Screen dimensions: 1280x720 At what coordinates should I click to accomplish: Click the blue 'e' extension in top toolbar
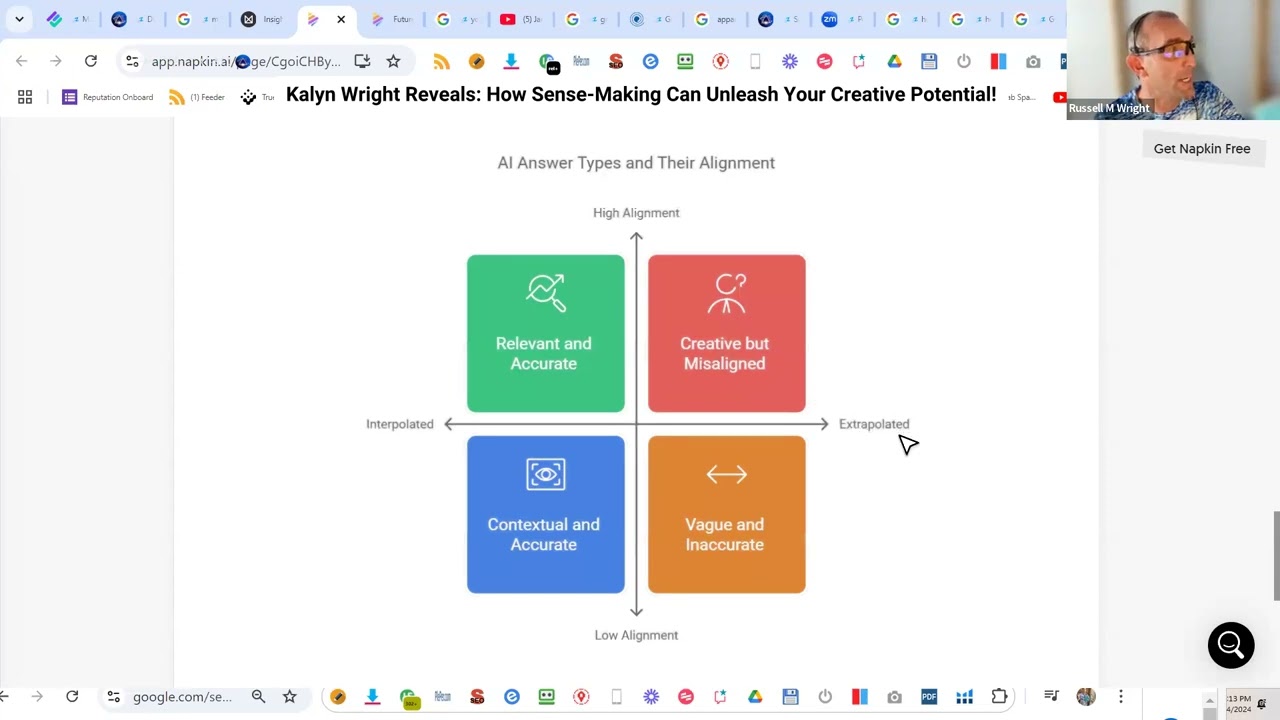click(650, 62)
